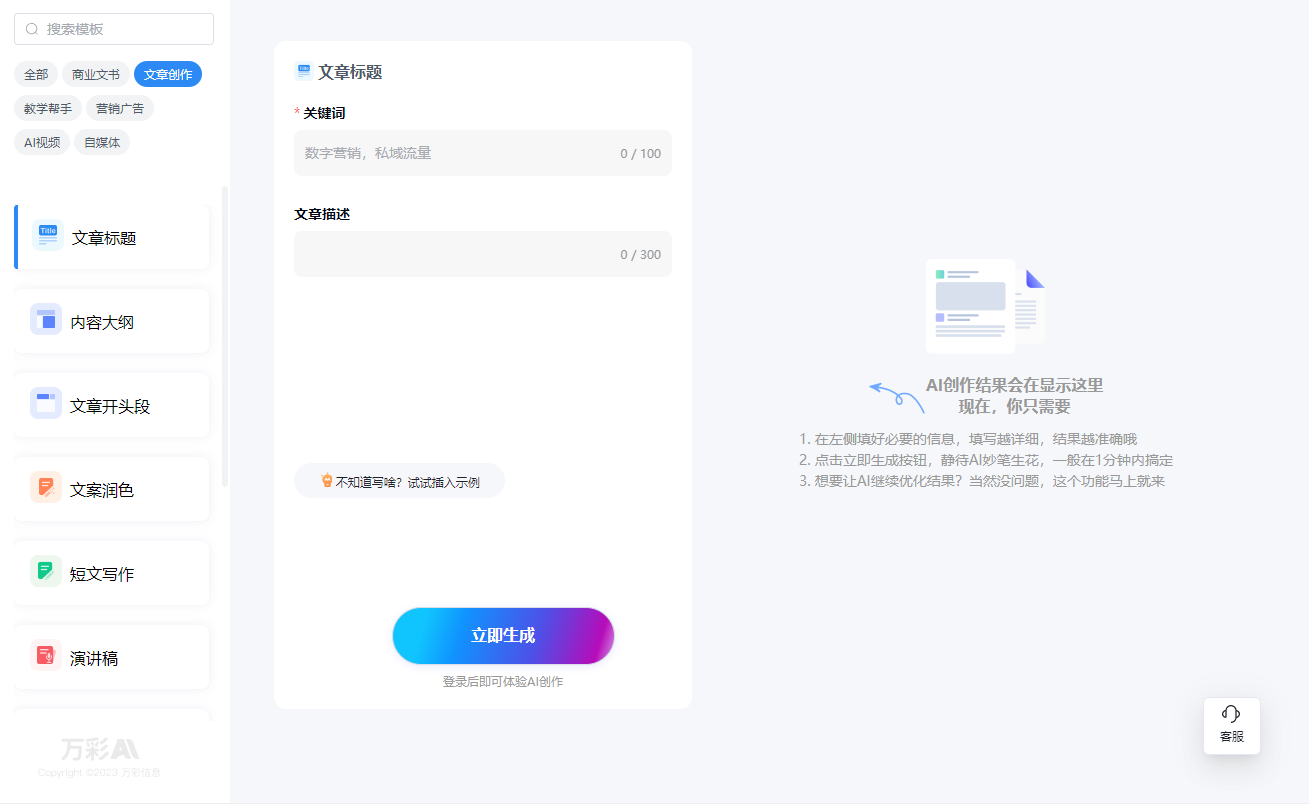The image size is (1309, 807).
Task: Open the 文章开头段 template
Action: tap(112, 405)
